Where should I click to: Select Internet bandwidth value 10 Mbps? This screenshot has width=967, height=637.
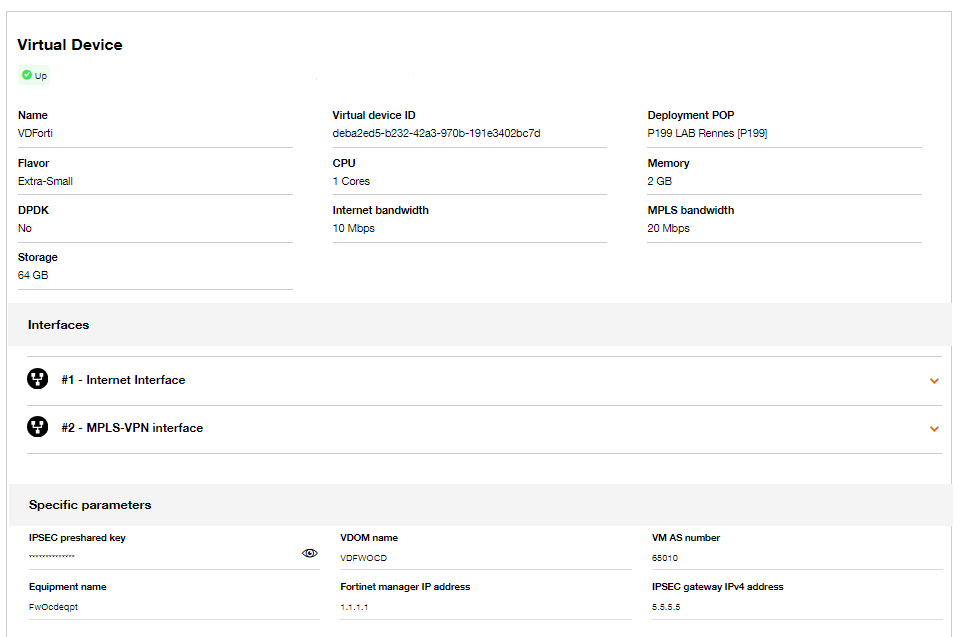(x=353, y=228)
